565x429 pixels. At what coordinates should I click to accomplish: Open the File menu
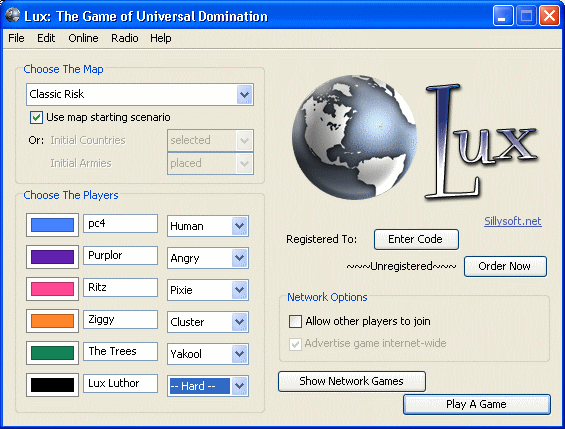point(16,38)
